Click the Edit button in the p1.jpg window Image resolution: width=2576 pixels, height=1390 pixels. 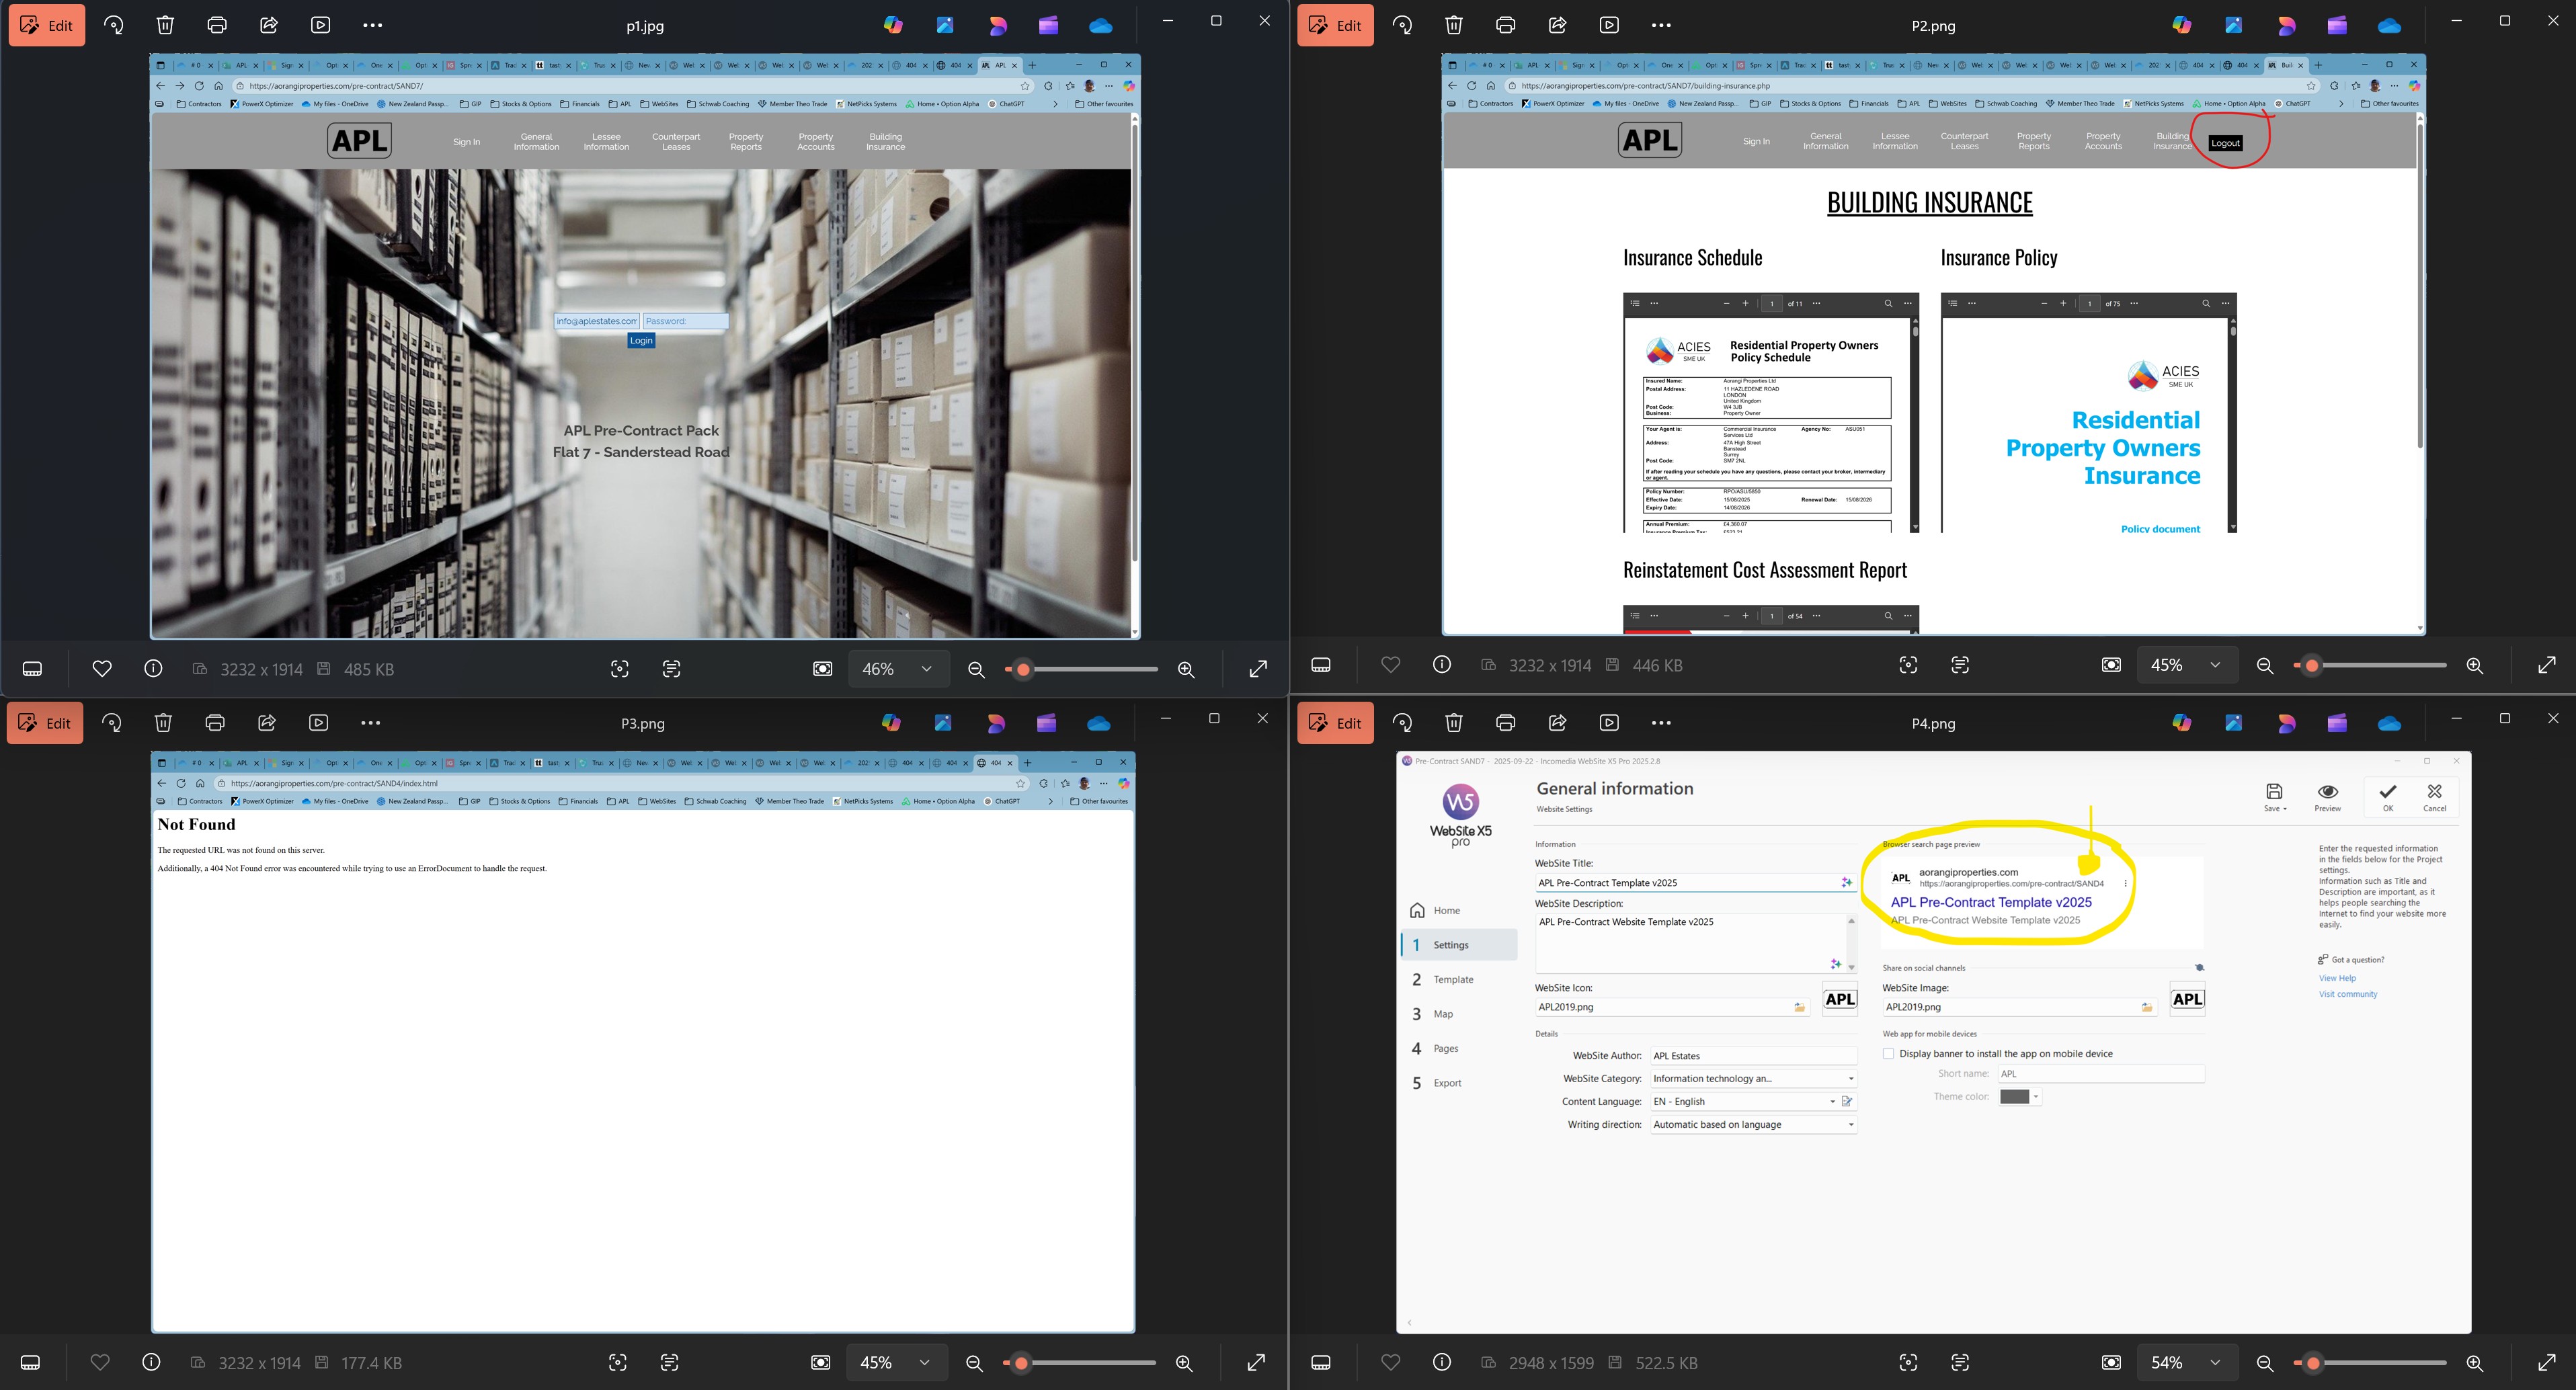(47, 25)
